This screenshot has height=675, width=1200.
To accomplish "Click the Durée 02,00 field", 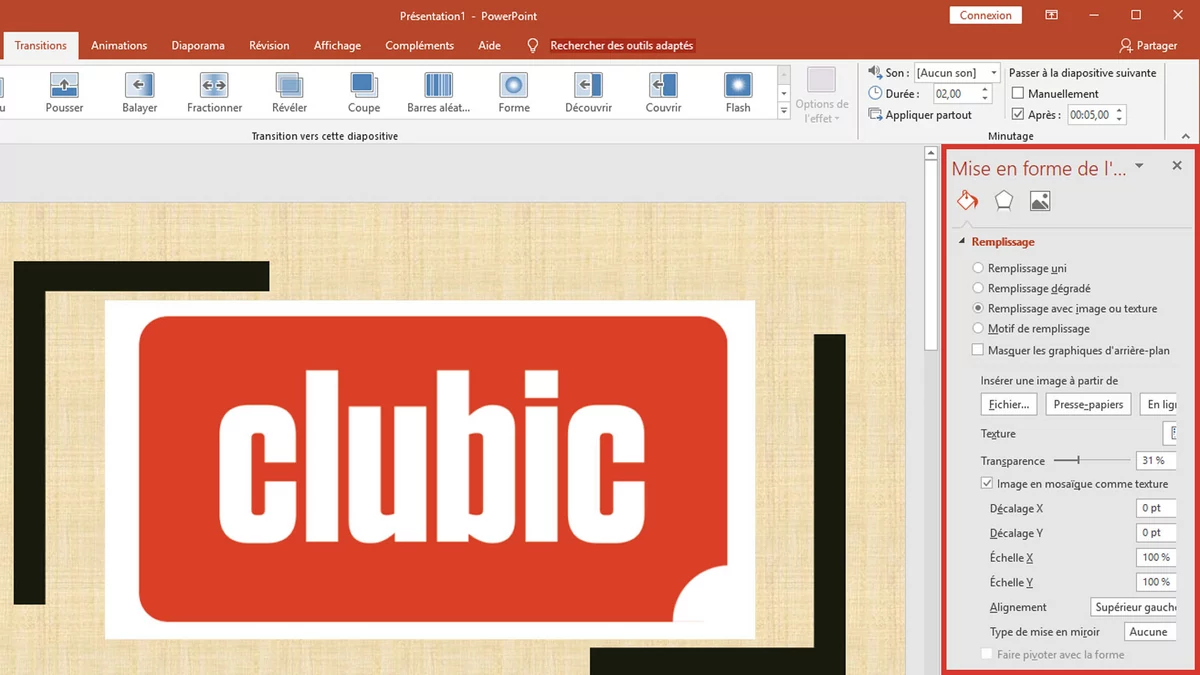I will (955, 93).
